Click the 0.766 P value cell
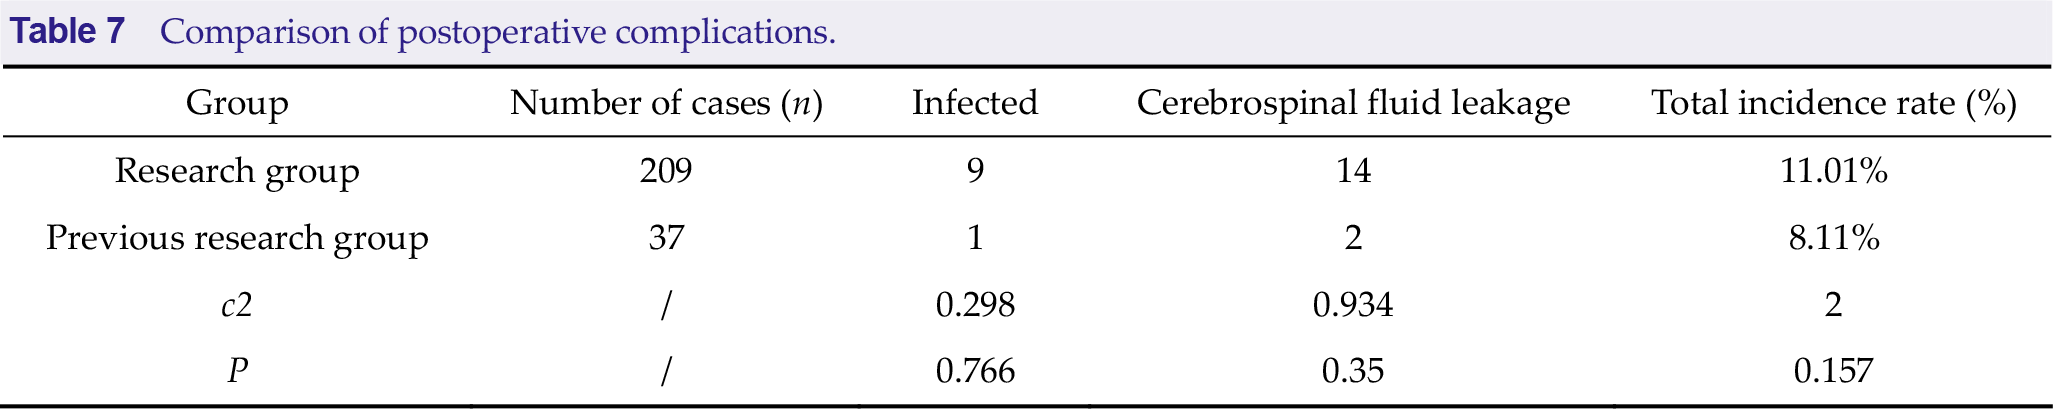The image size is (2053, 409). pos(975,371)
